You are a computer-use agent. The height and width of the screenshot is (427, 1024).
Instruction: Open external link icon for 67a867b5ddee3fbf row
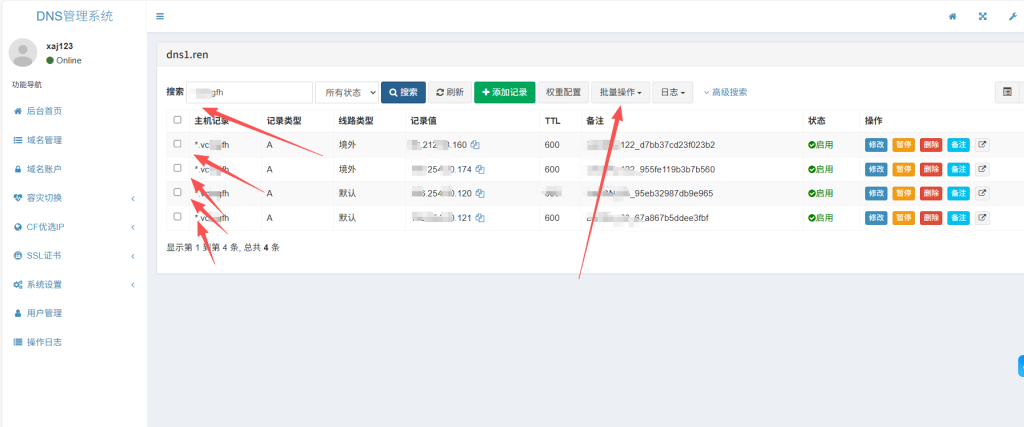point(982,218)
